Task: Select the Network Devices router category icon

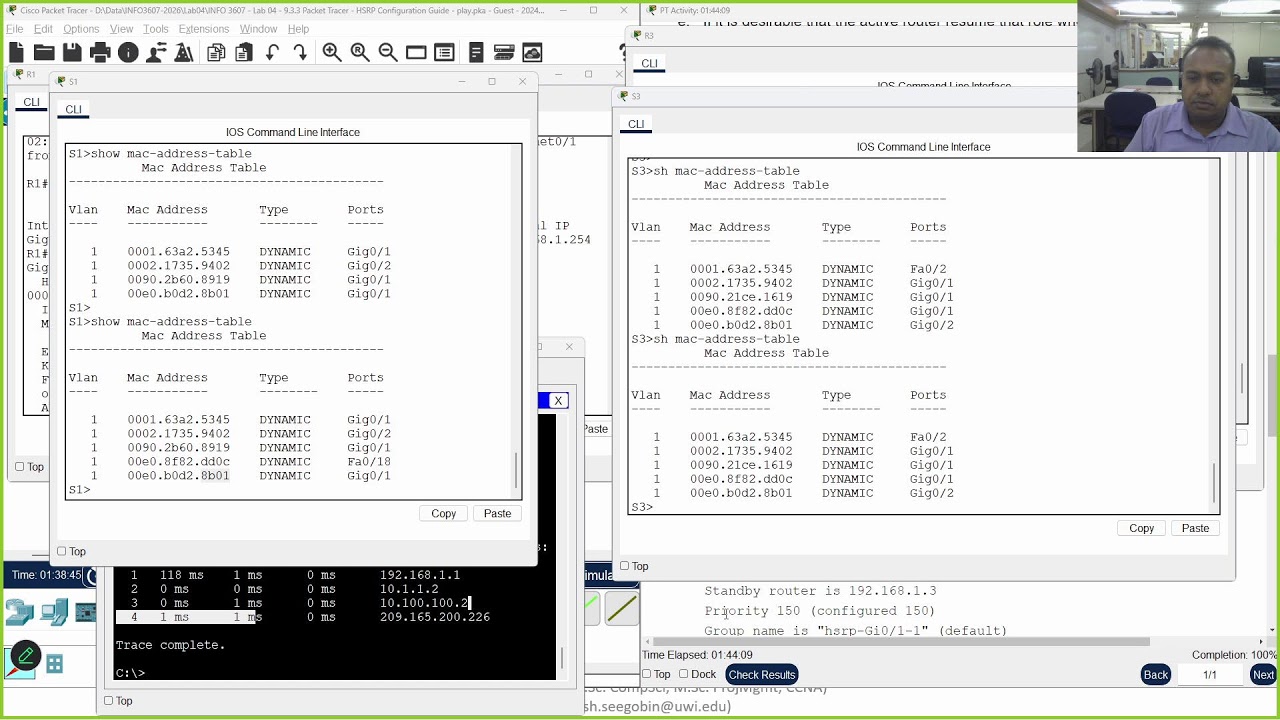Action: pyautogui.click(x=20, y=612)
